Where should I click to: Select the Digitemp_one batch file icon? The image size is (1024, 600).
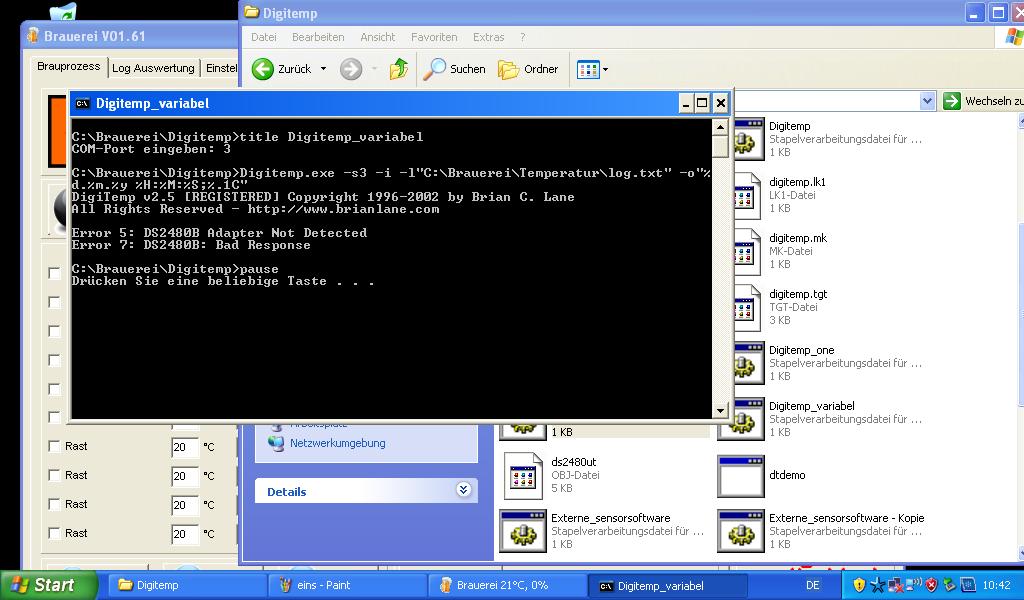pos(744,363)
